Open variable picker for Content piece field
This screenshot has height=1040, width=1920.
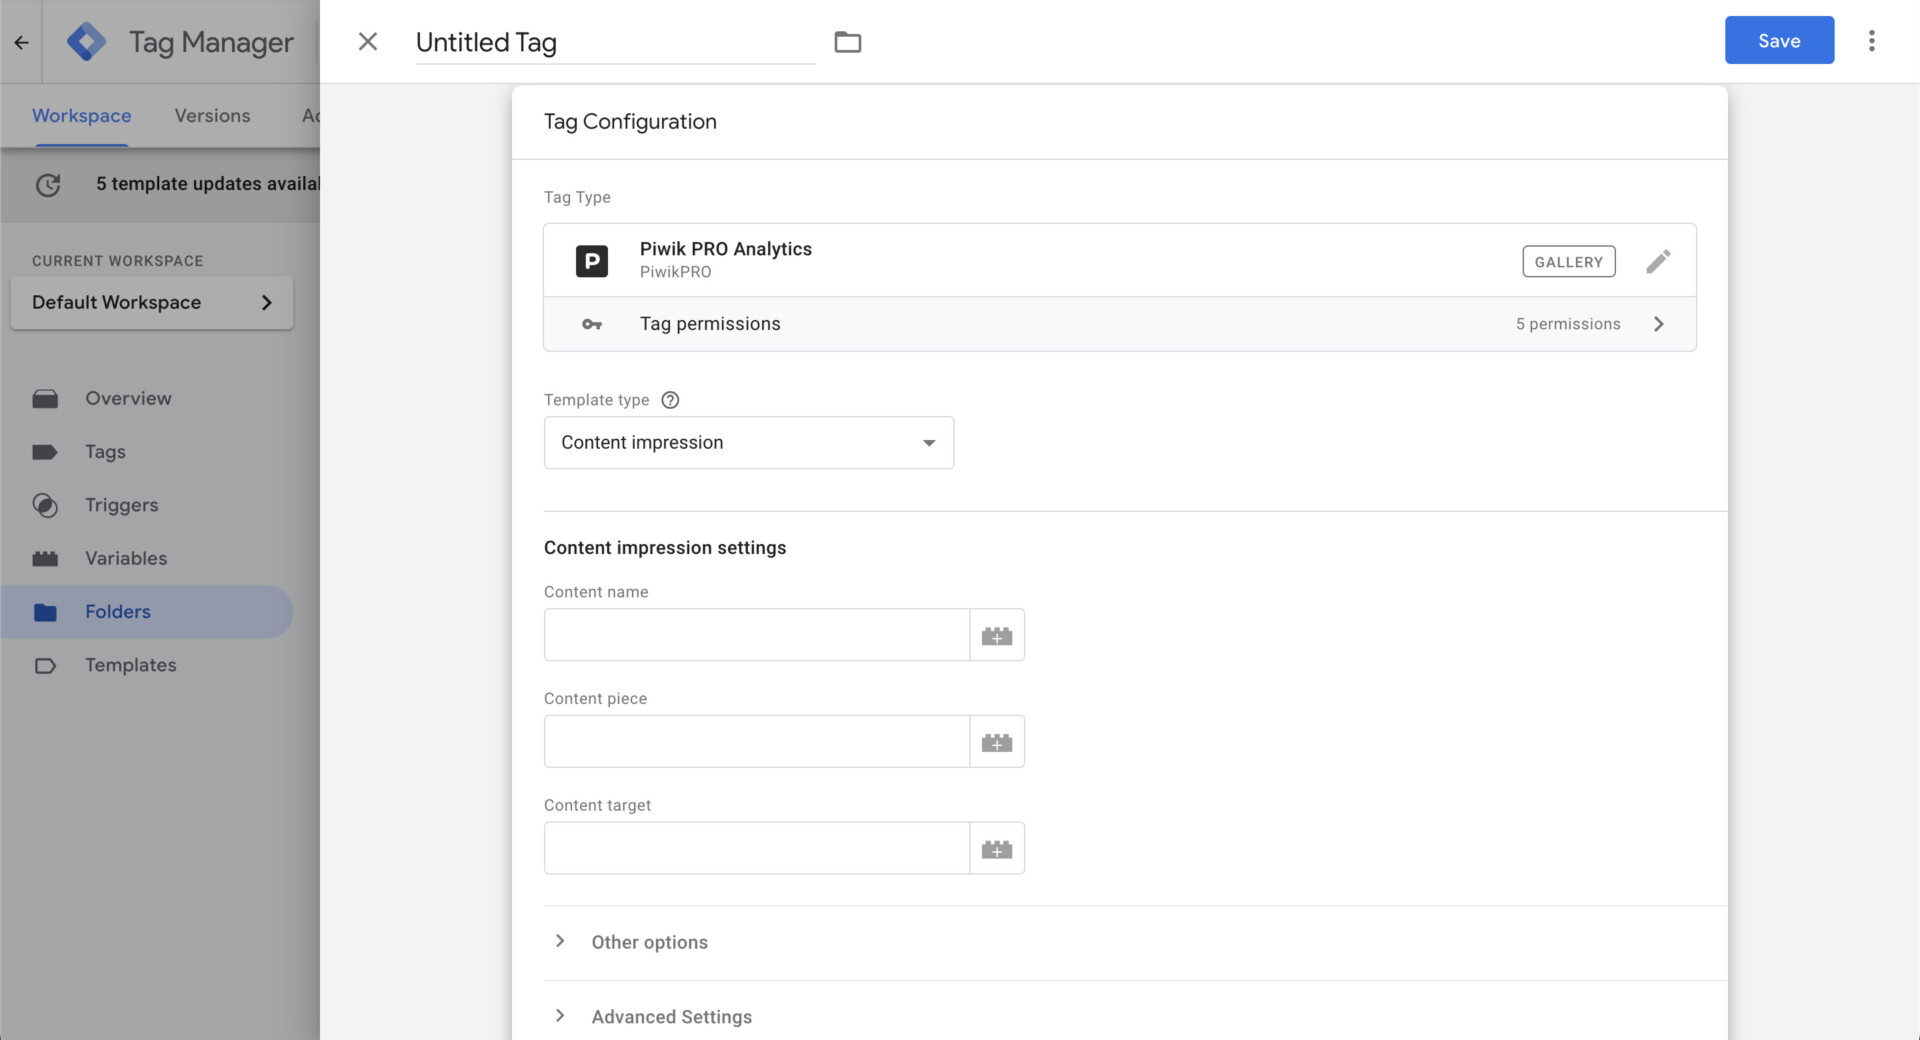tap(997, 741)
